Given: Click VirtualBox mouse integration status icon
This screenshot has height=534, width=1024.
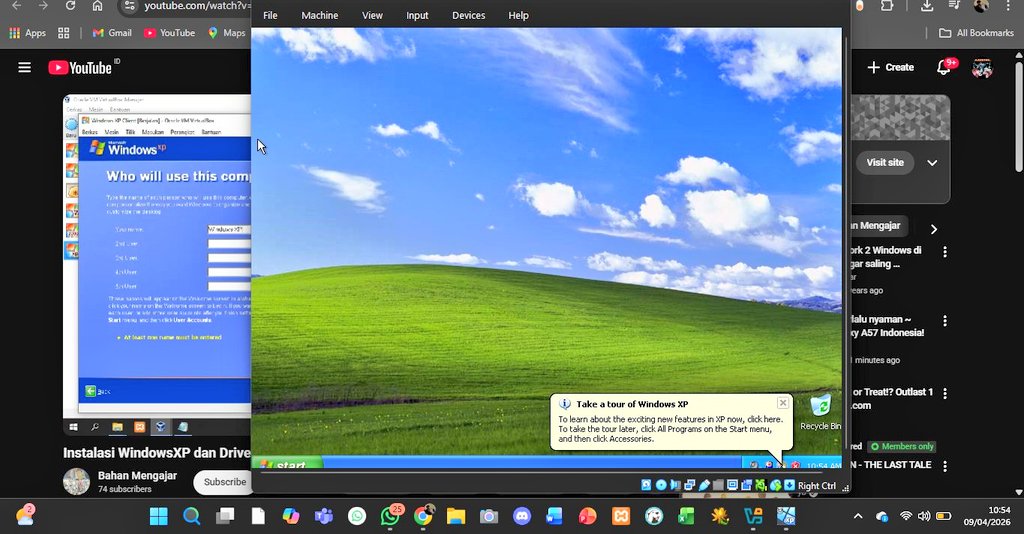Looking at the screenshot, I should [776, 485].
